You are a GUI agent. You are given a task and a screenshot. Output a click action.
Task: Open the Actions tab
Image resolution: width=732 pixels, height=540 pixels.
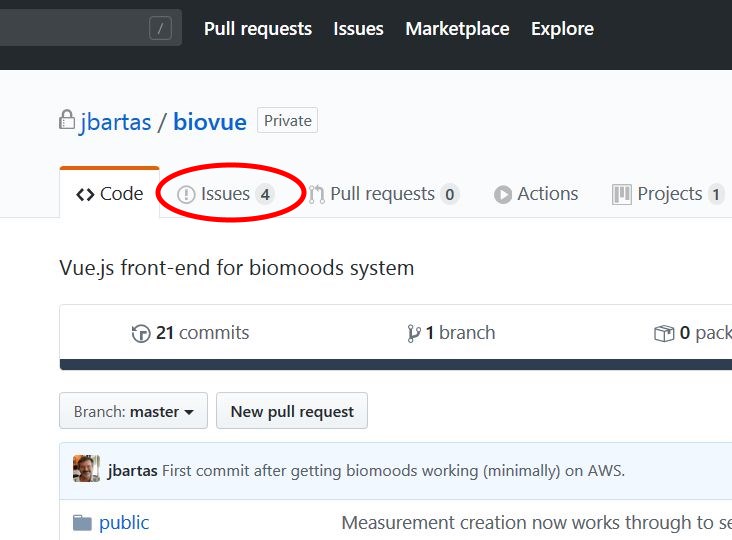[x=536, y=194]
